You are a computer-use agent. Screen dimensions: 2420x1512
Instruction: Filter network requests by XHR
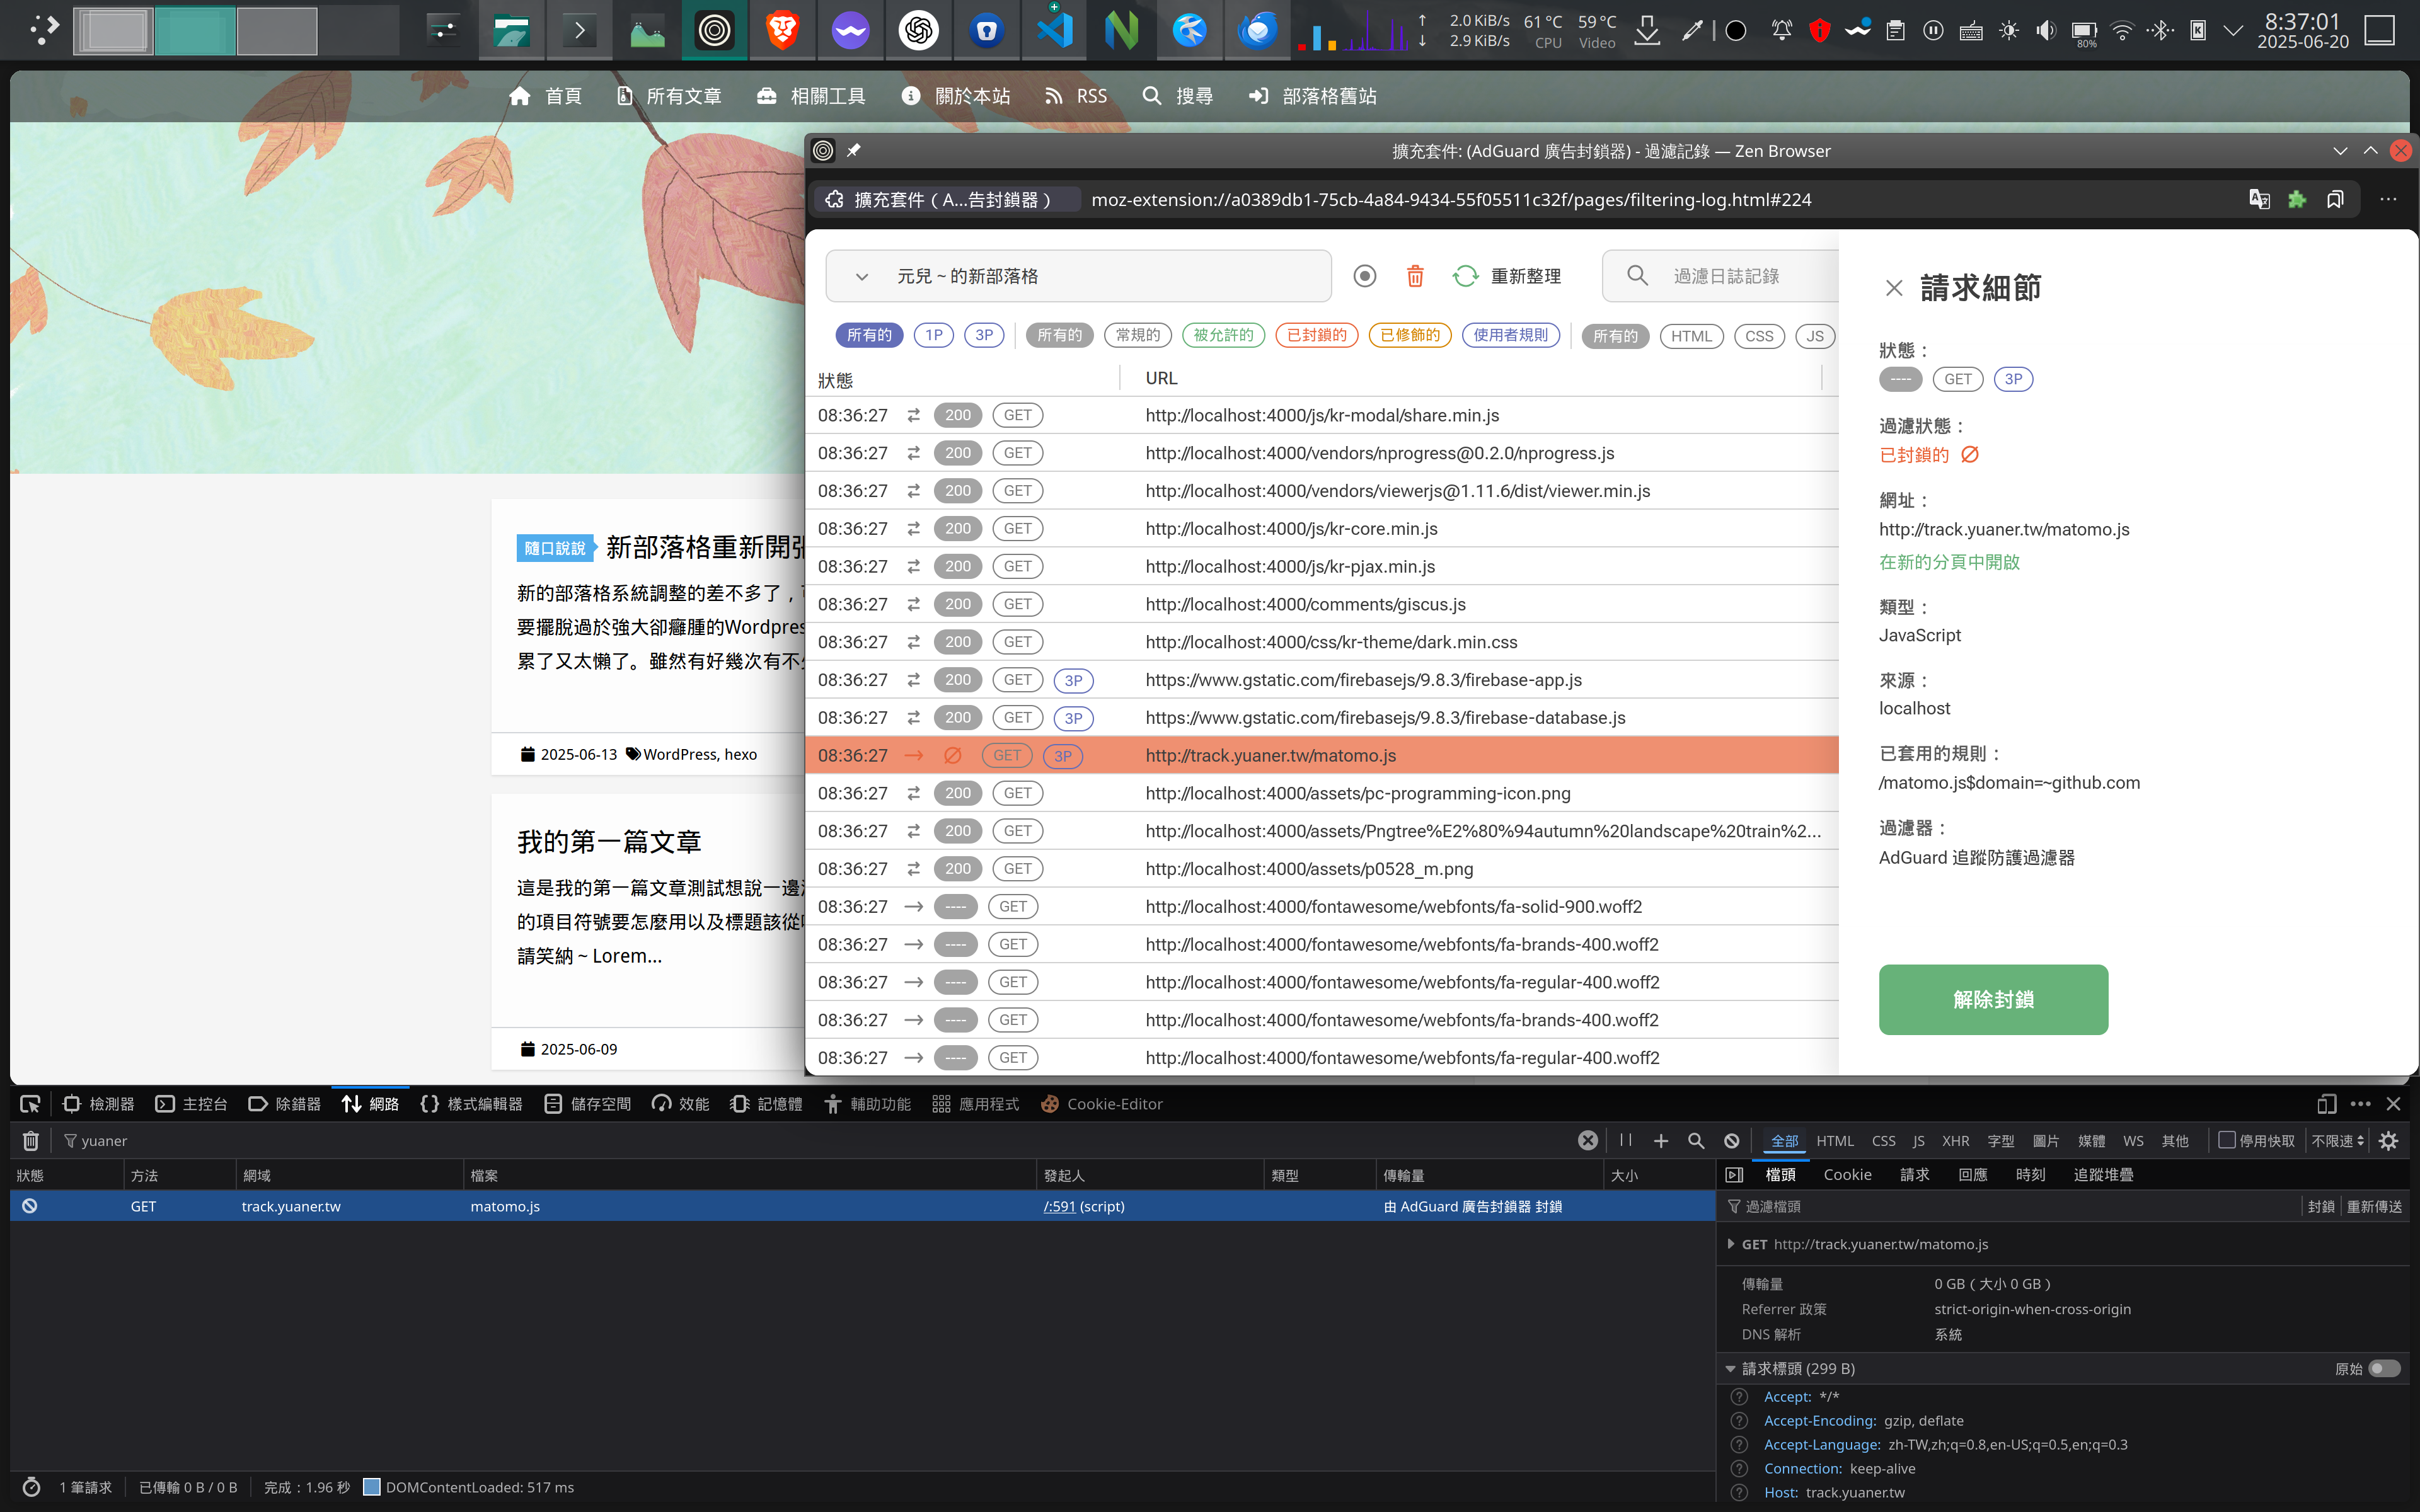tap(1955, 1141)
